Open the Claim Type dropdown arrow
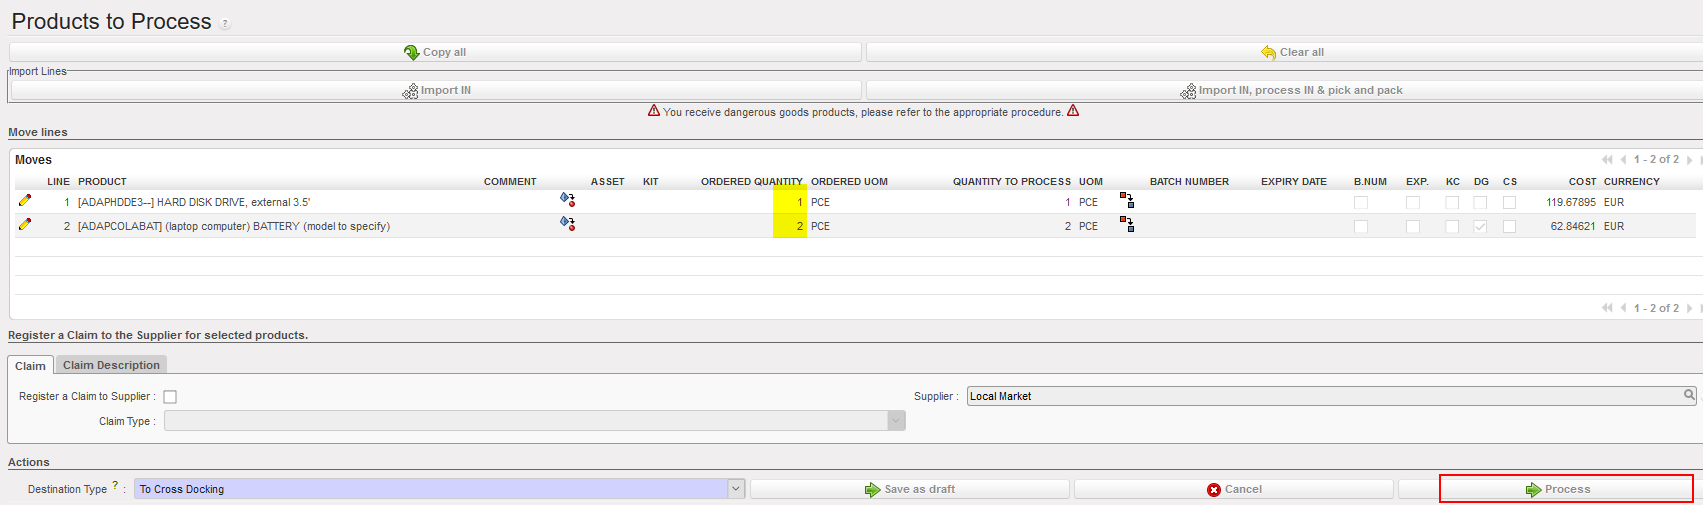The width and height of the screenshot is (1703, 505). click(896, 421)
